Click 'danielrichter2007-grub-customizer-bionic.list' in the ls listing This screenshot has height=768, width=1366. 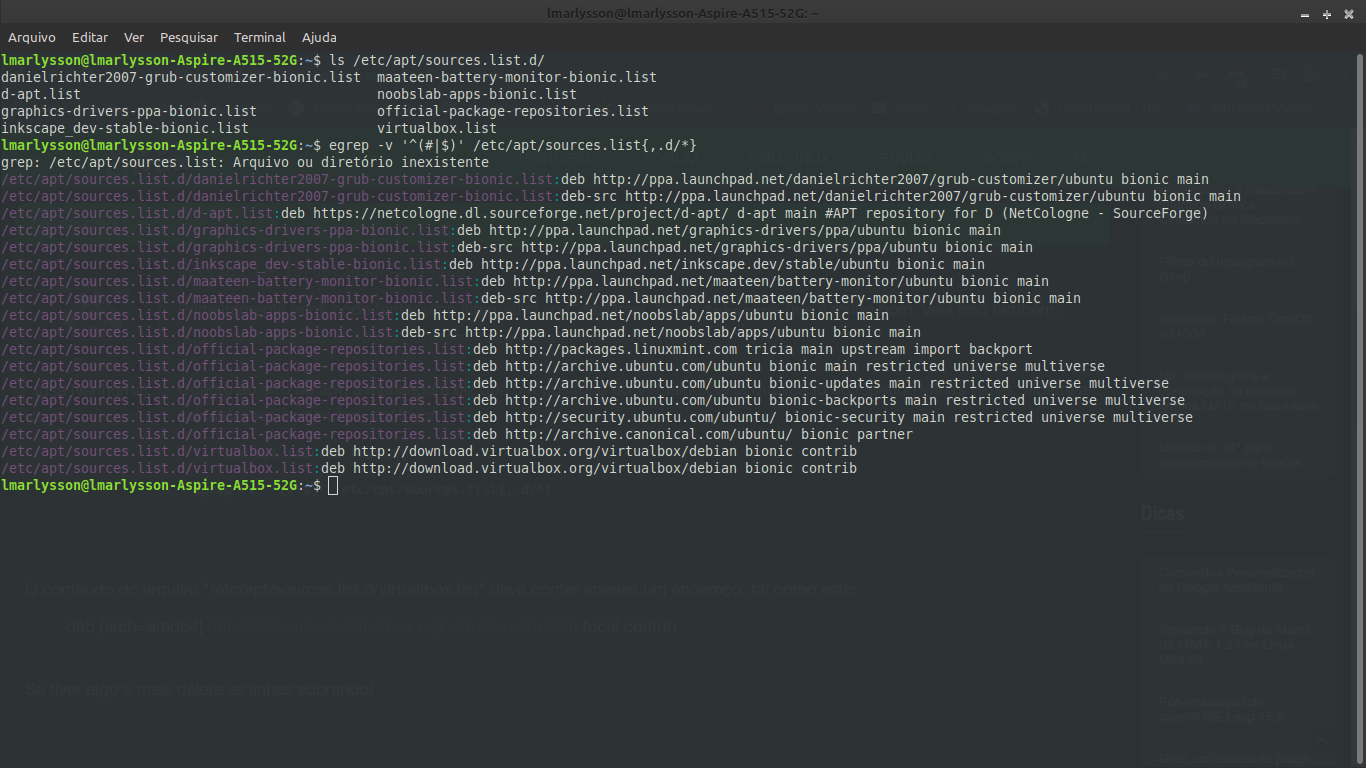pos(181,77)
